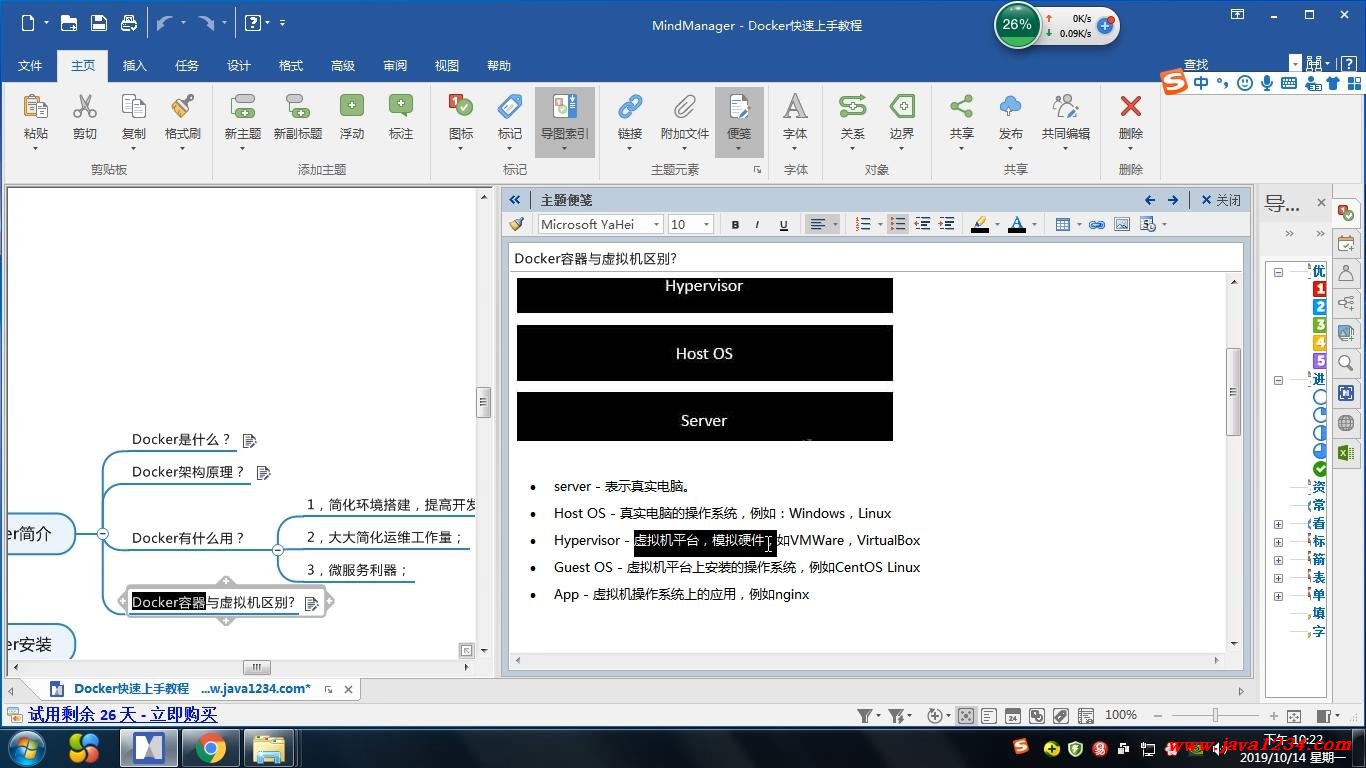
Task: Open the status bar filter dropdown
Action: click(x=878, y=716)
